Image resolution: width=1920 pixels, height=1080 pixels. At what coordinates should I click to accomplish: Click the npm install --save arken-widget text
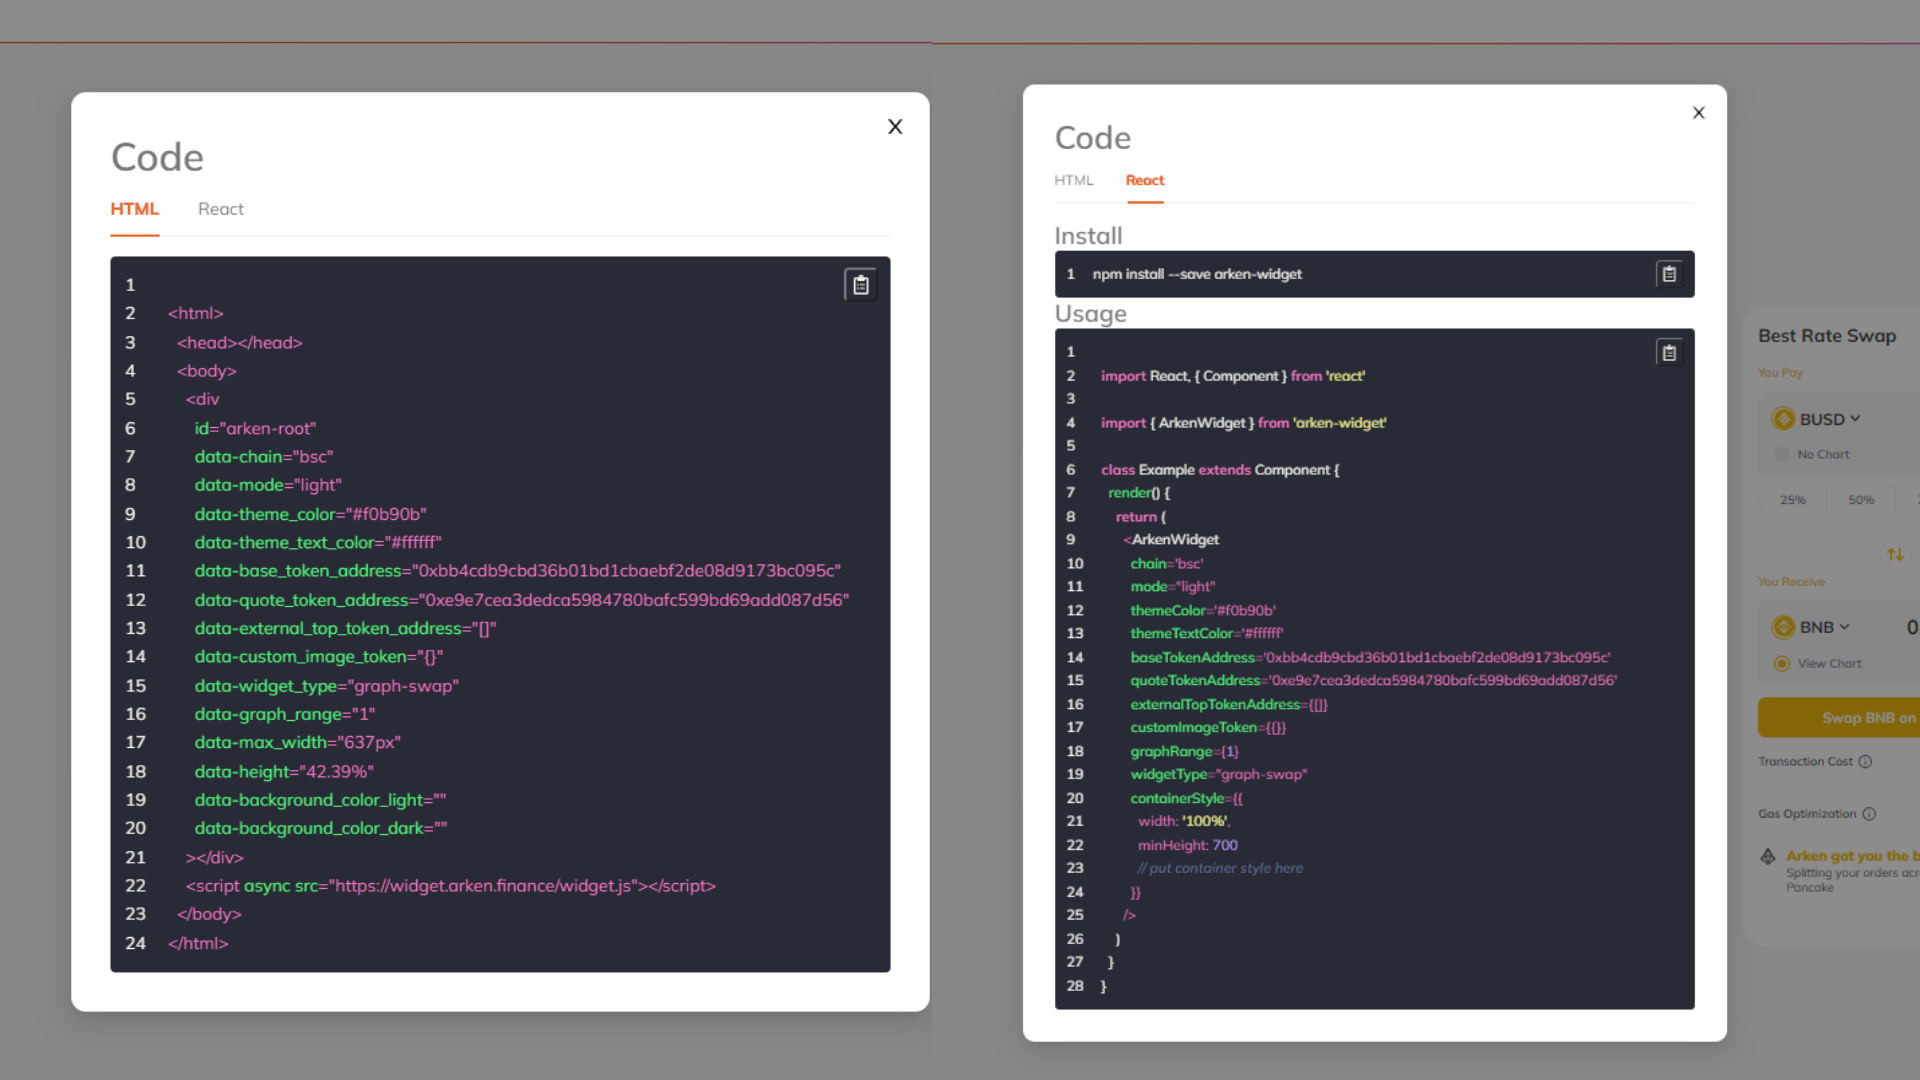pyautogui.click(x=1197, y=274)
